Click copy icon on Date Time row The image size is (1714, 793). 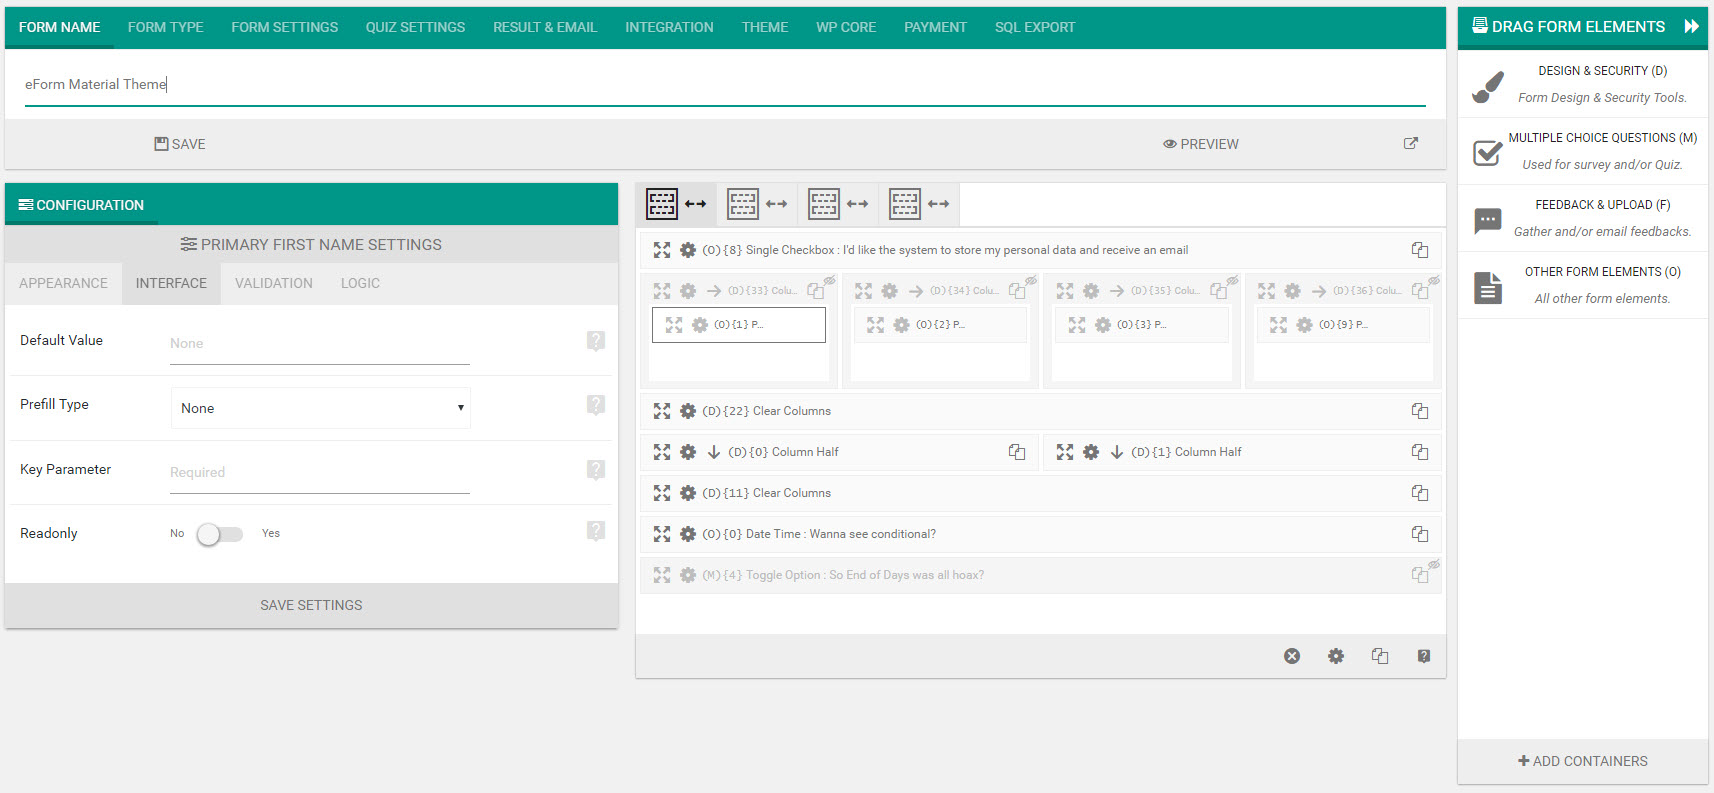pyautogui.click(x=1419, y=534)
